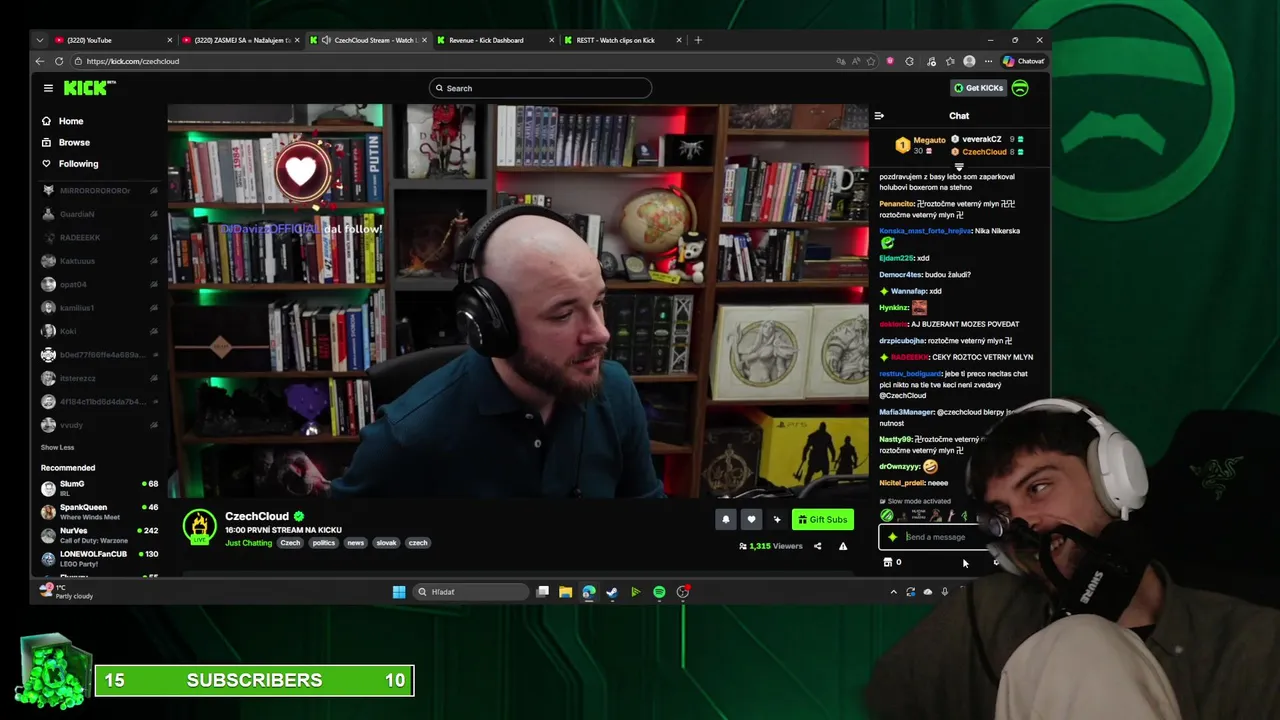Open the Just Chatting category link
This screenshot has height=720, width=1280.
248,543
